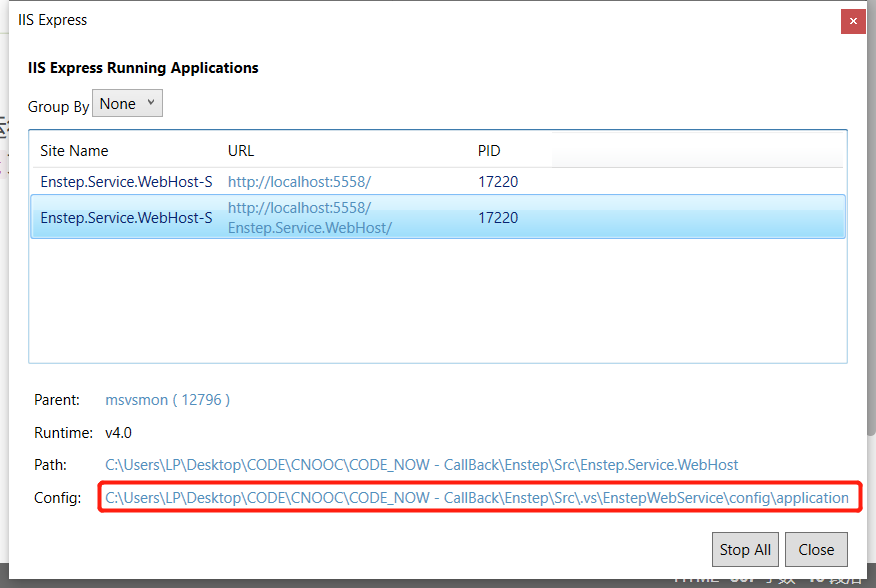Click the PID value 17220

(497, 181)
